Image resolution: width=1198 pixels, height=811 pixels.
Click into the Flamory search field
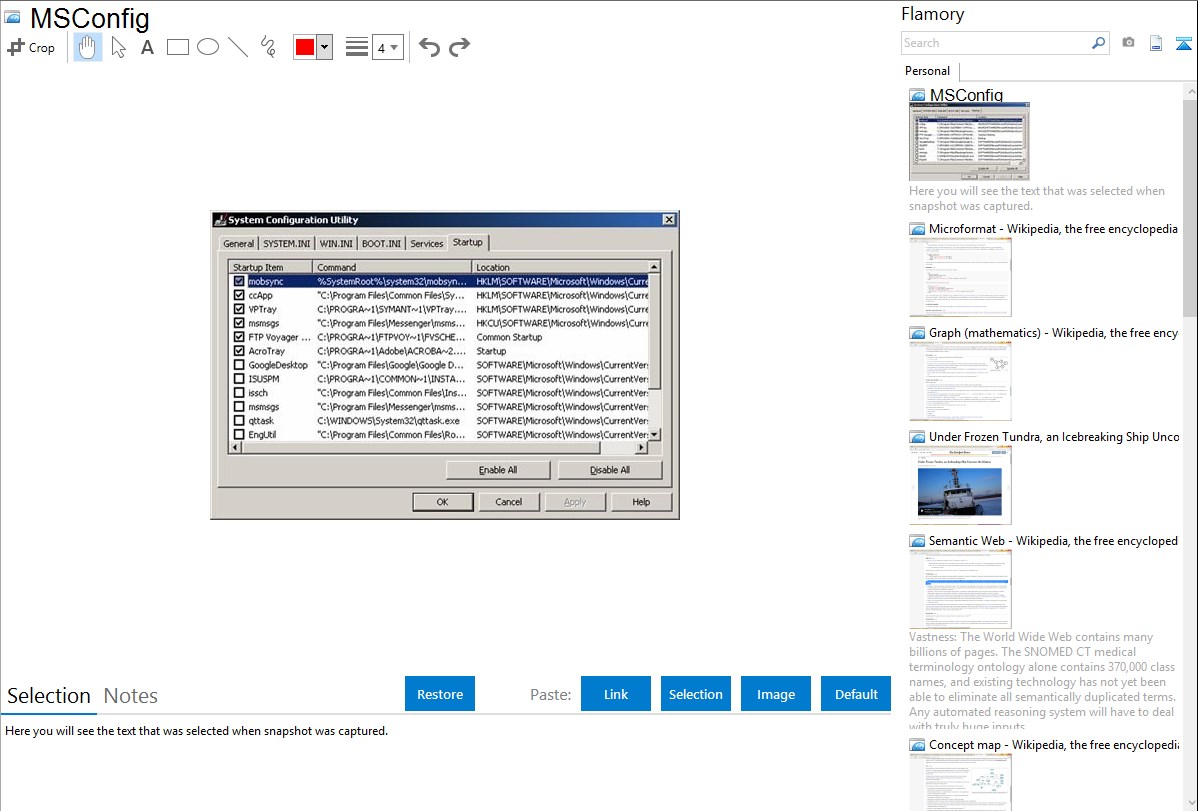(995, 43)
